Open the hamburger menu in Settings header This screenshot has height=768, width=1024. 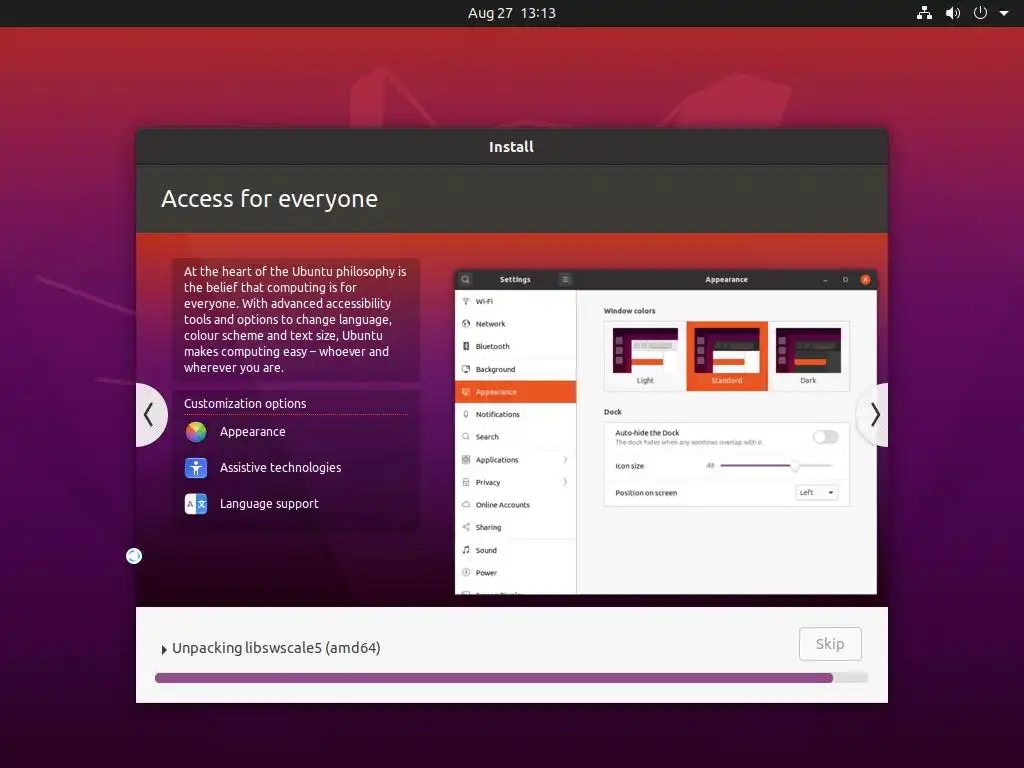(x=566, y=280)
